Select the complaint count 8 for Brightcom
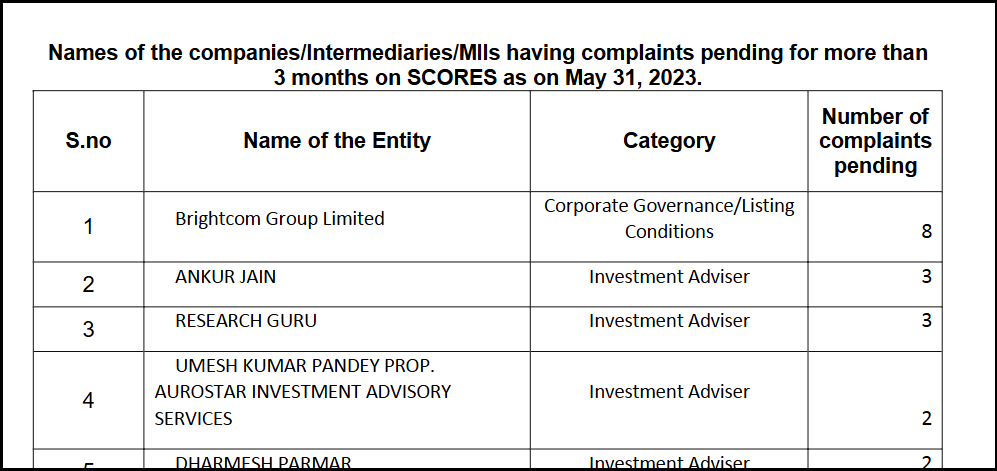997x471 pixels. point(926,231)
